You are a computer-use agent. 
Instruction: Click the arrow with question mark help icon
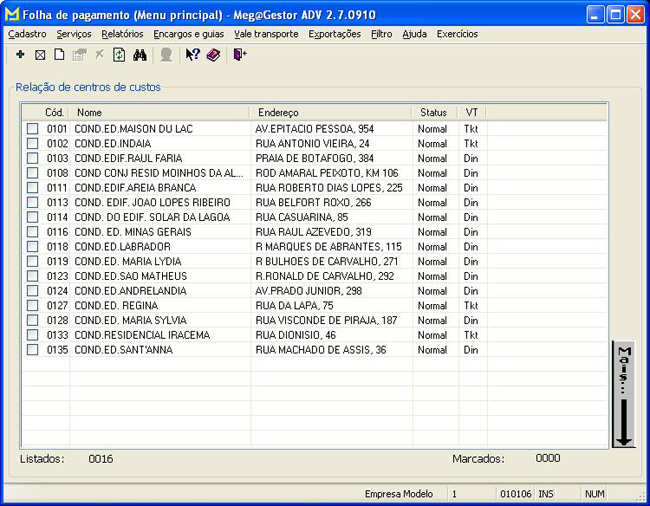point(193,55)
